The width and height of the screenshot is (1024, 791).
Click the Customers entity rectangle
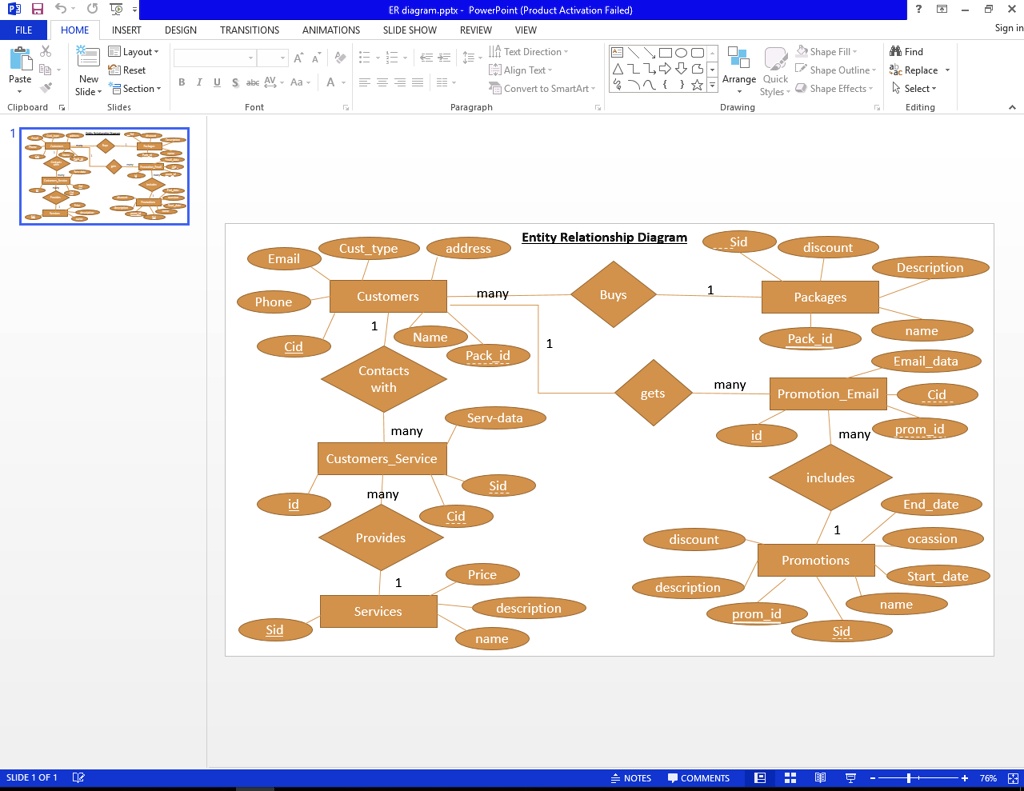(388, 297)
